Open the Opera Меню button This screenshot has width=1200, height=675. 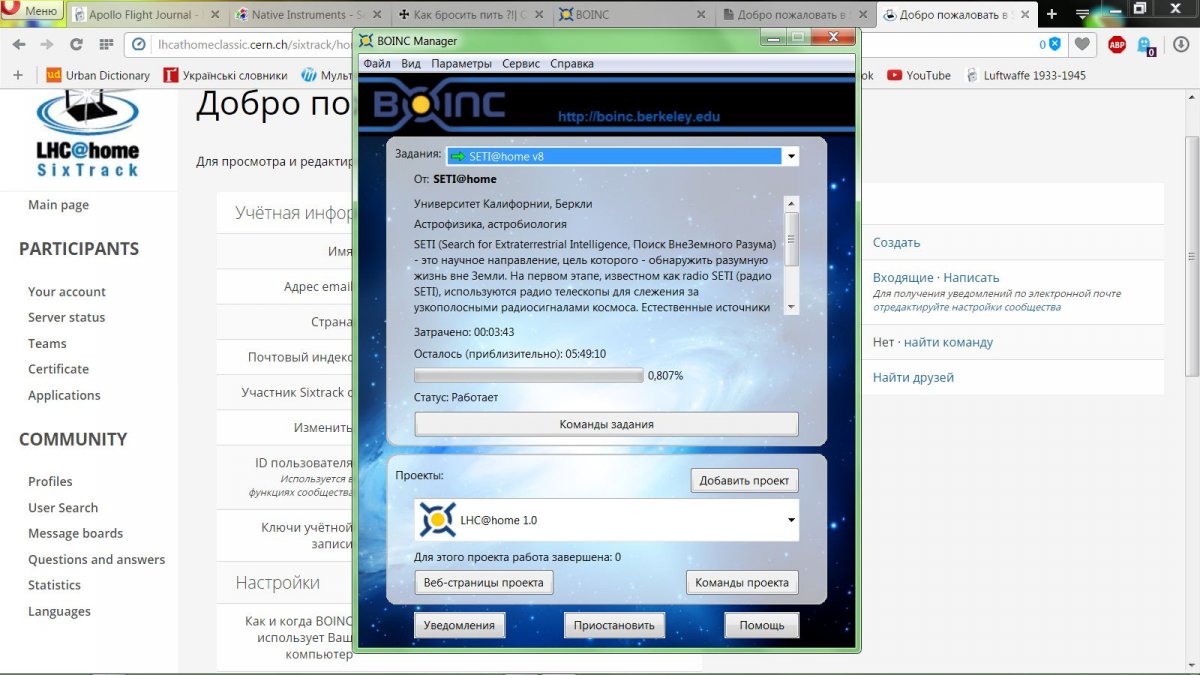[x=33, y=11]
